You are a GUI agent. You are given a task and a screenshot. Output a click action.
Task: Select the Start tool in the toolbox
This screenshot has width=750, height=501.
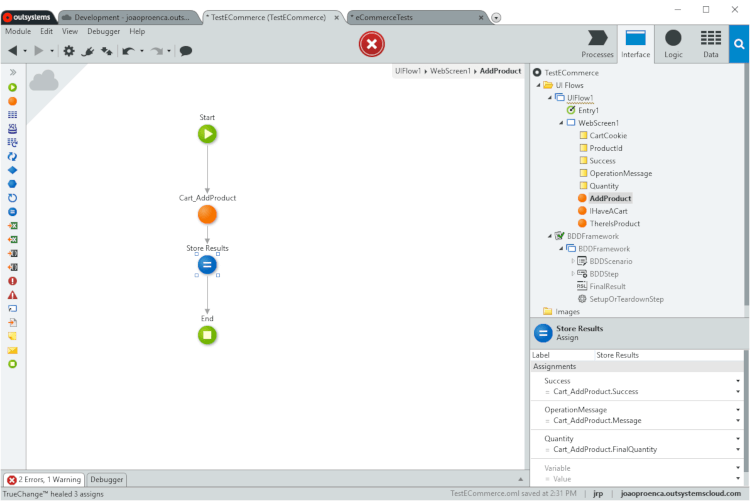coord(12,88)
